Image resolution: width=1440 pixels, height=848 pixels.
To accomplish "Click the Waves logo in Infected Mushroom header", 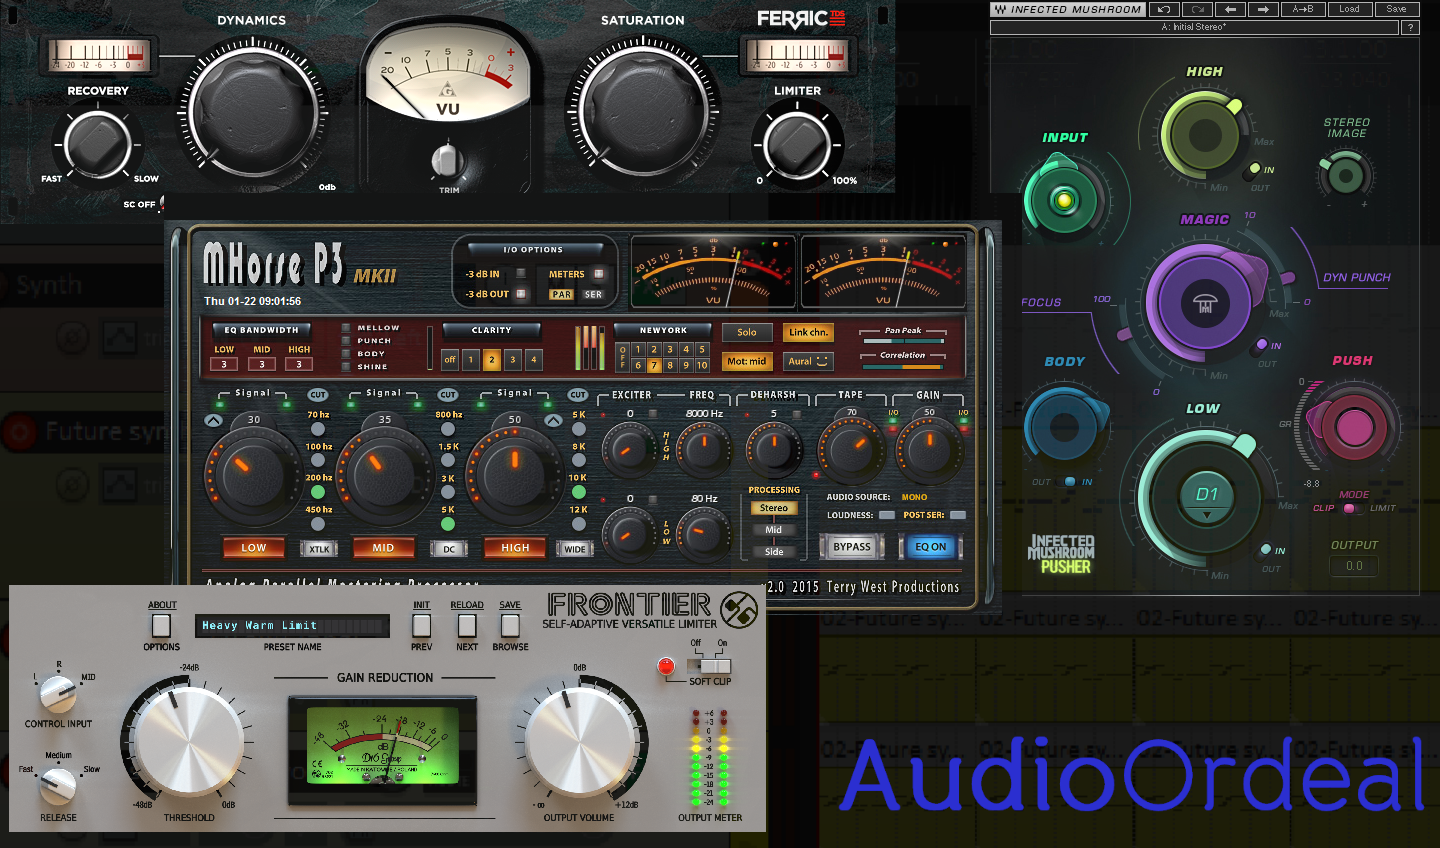I will [1000, 9].
